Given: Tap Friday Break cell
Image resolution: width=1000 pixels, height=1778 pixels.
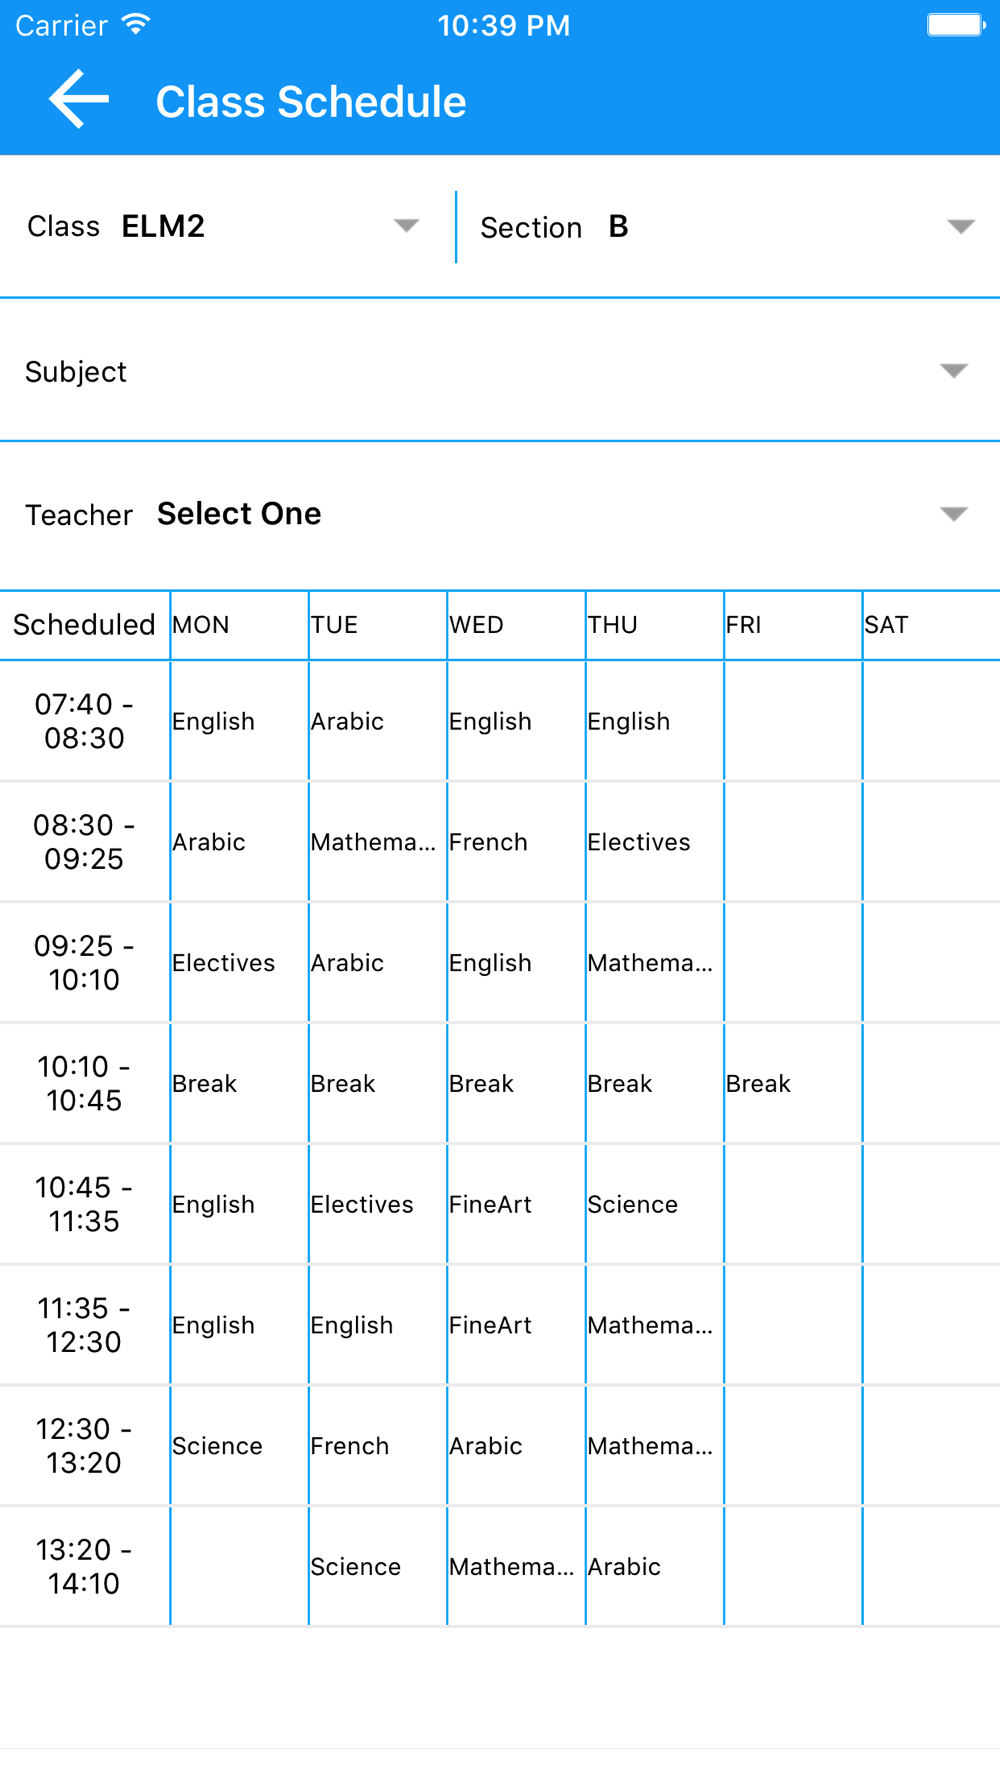Looking at the screenshot, I should pyautogui.click(x=793, y=1083).
